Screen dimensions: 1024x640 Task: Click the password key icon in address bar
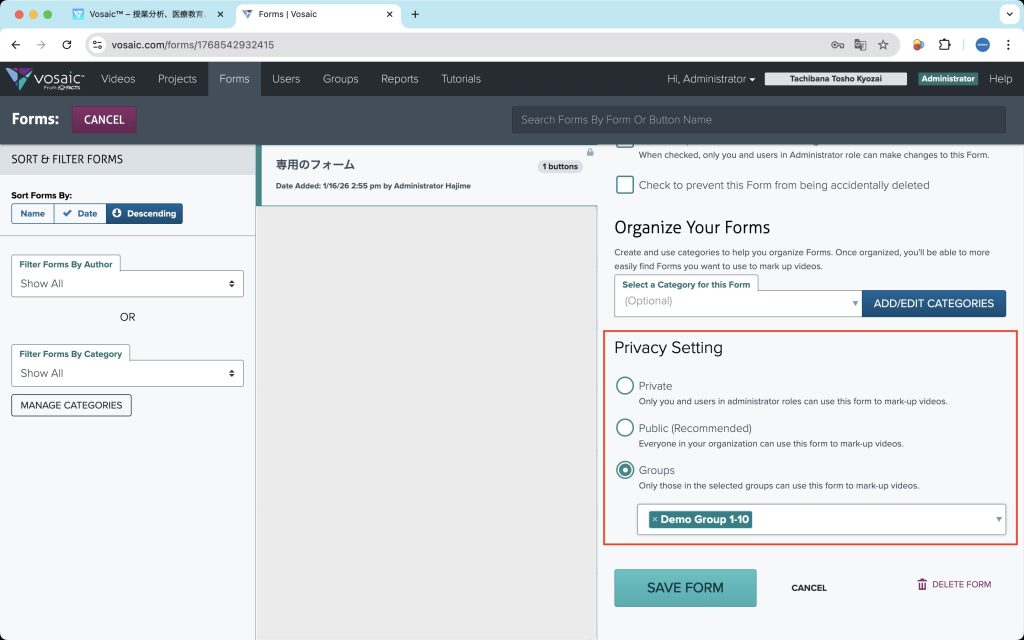(x=837, y=45)
